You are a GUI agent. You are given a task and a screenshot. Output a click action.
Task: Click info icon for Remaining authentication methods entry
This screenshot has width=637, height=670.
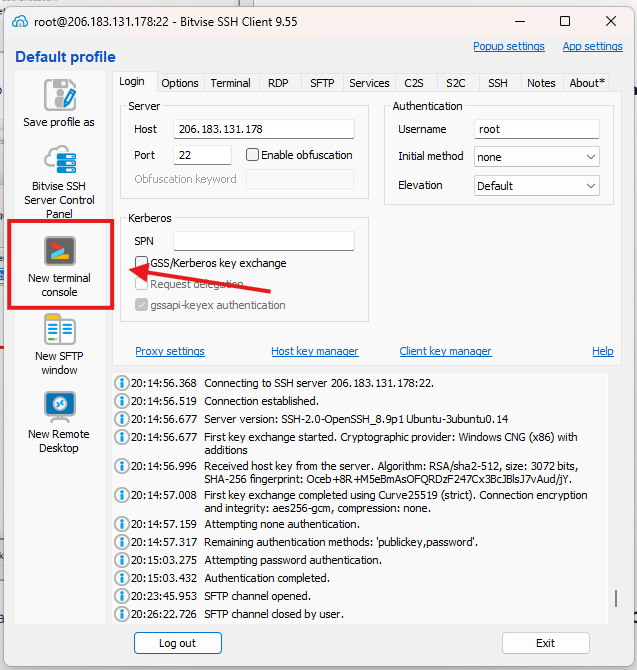coord(122,542)
